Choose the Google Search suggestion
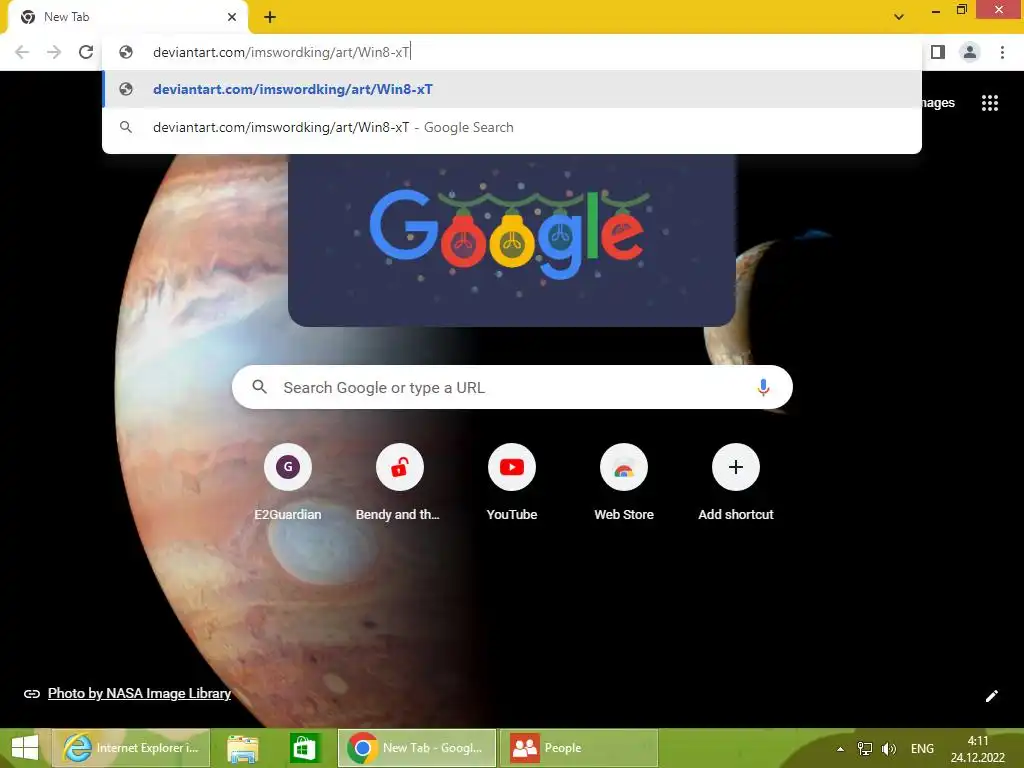 coord(512,127)
